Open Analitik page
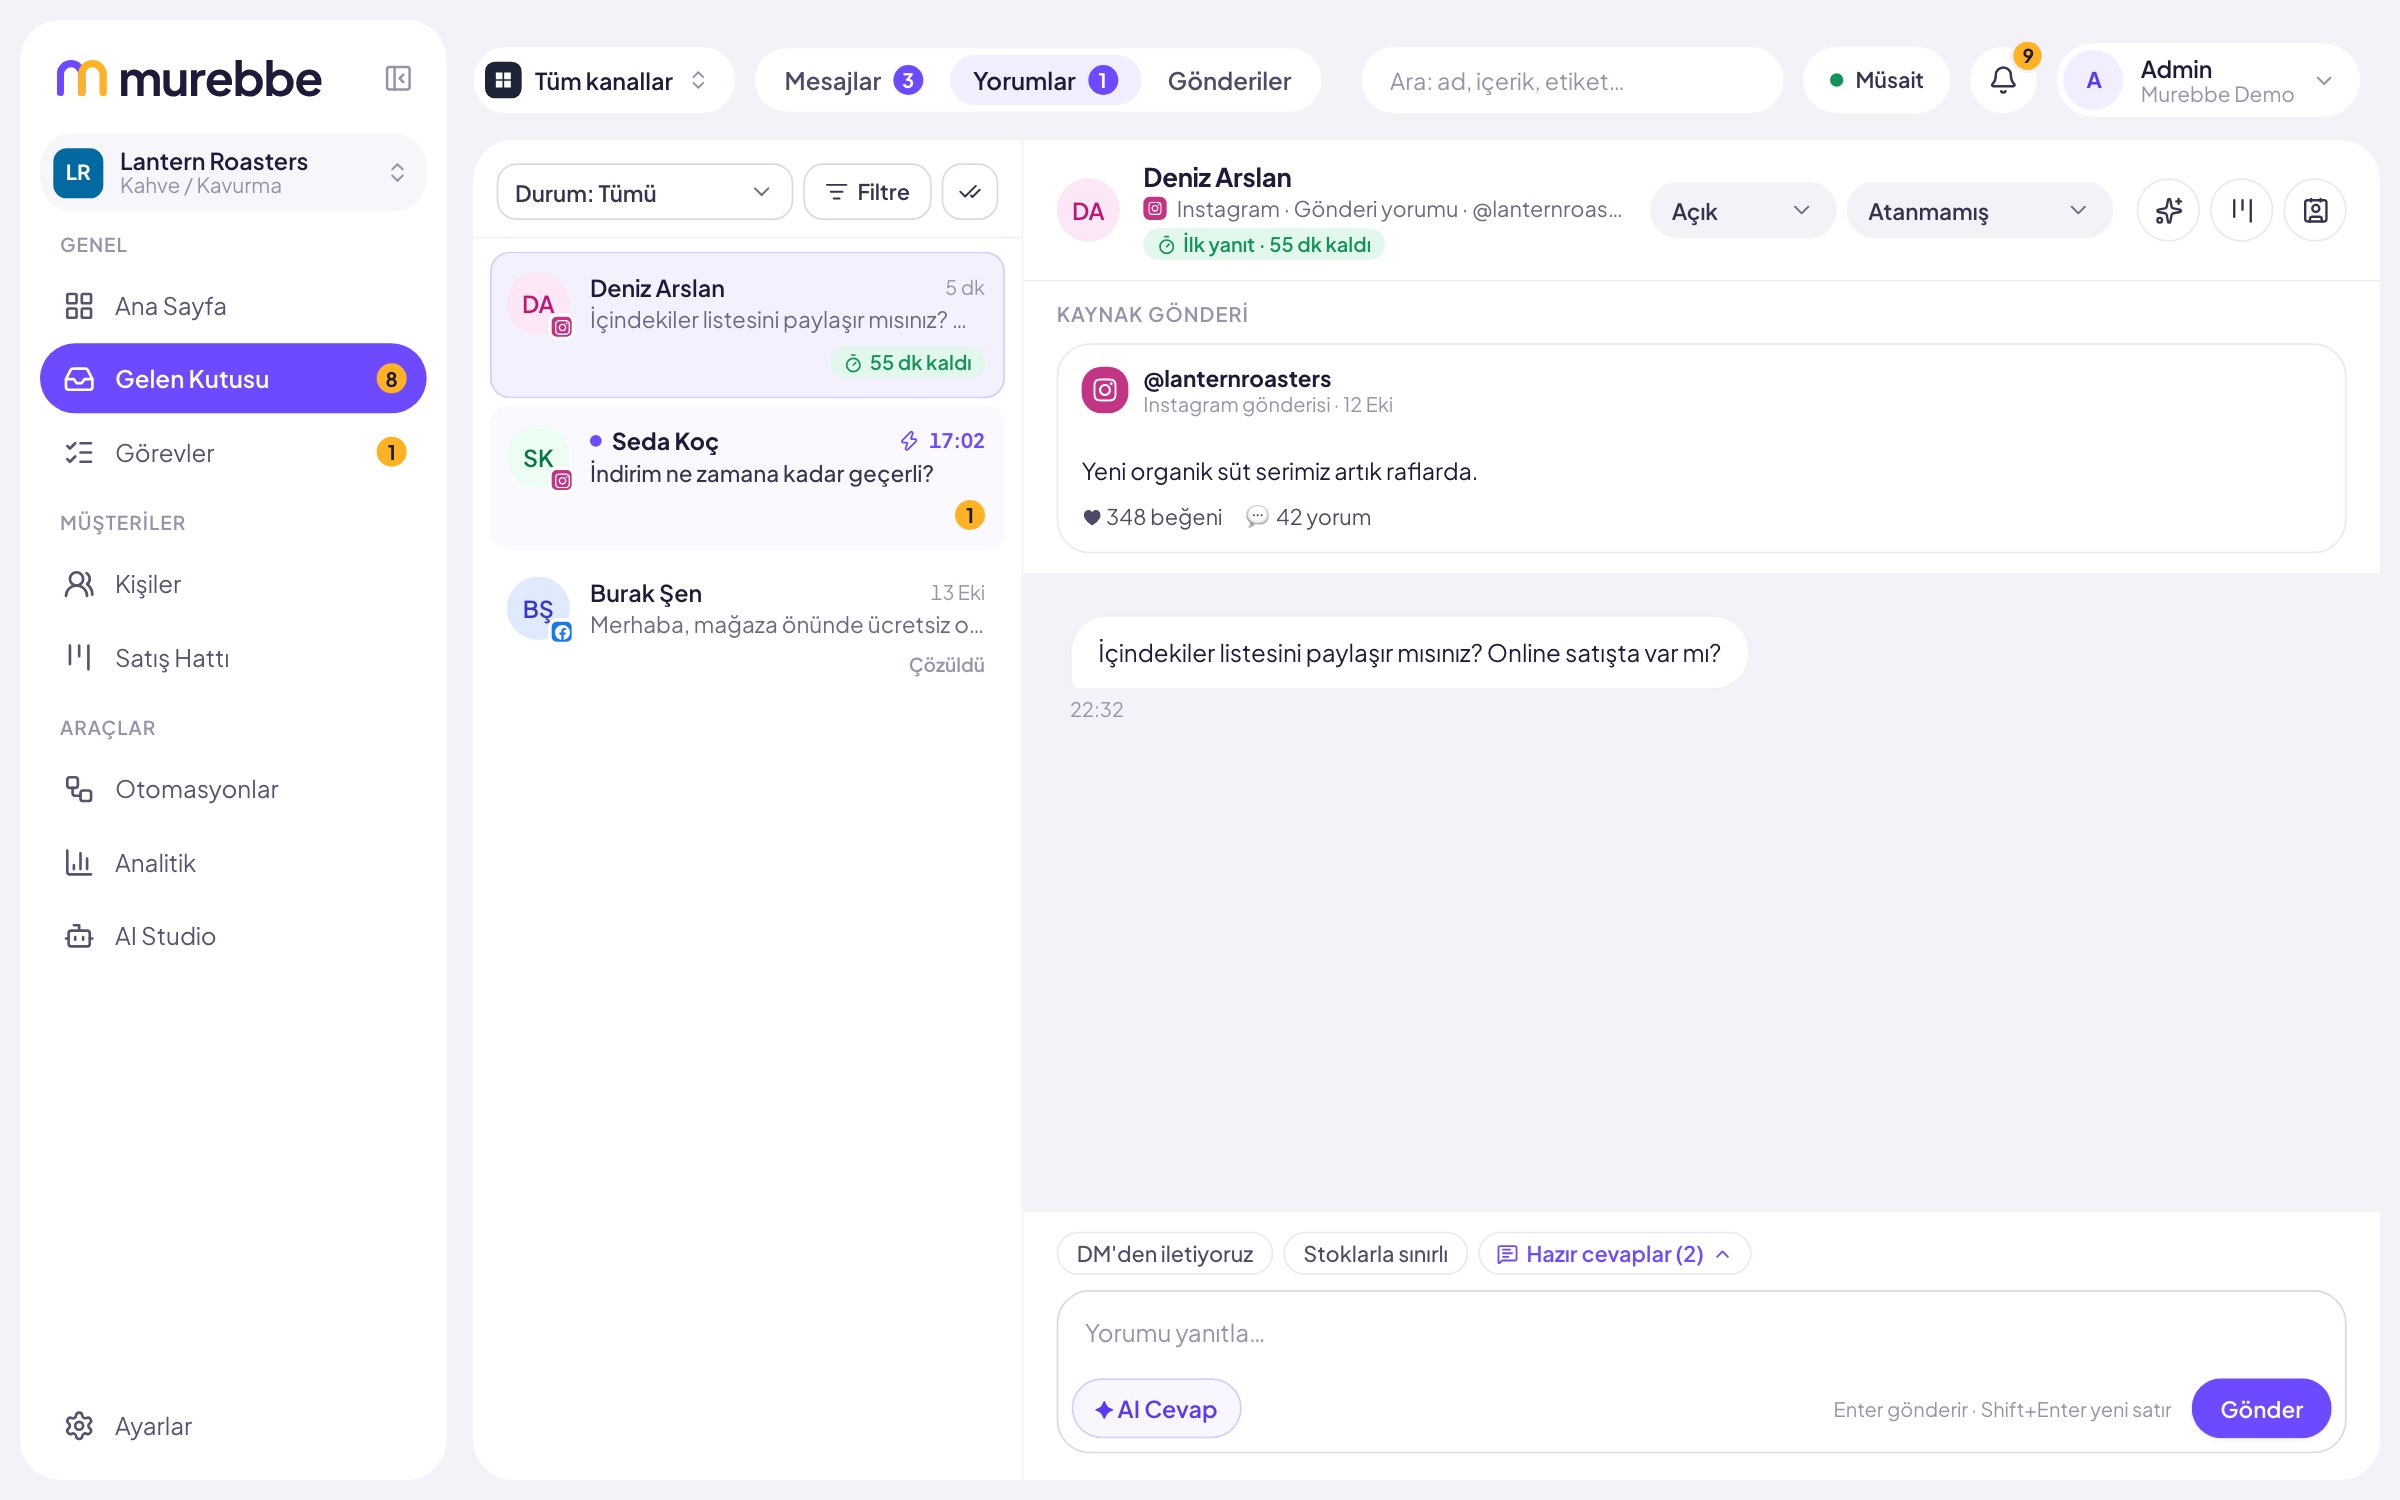 233,863
